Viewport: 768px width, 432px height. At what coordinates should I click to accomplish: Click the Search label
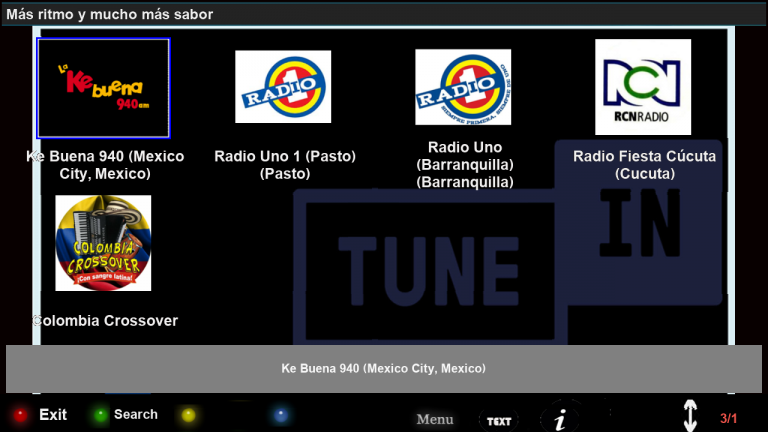tap(136, 414)
